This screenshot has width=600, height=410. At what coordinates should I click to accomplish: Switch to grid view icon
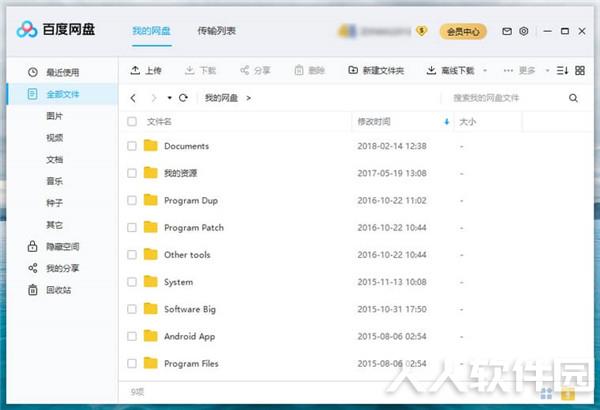click(x=580, y=70)
